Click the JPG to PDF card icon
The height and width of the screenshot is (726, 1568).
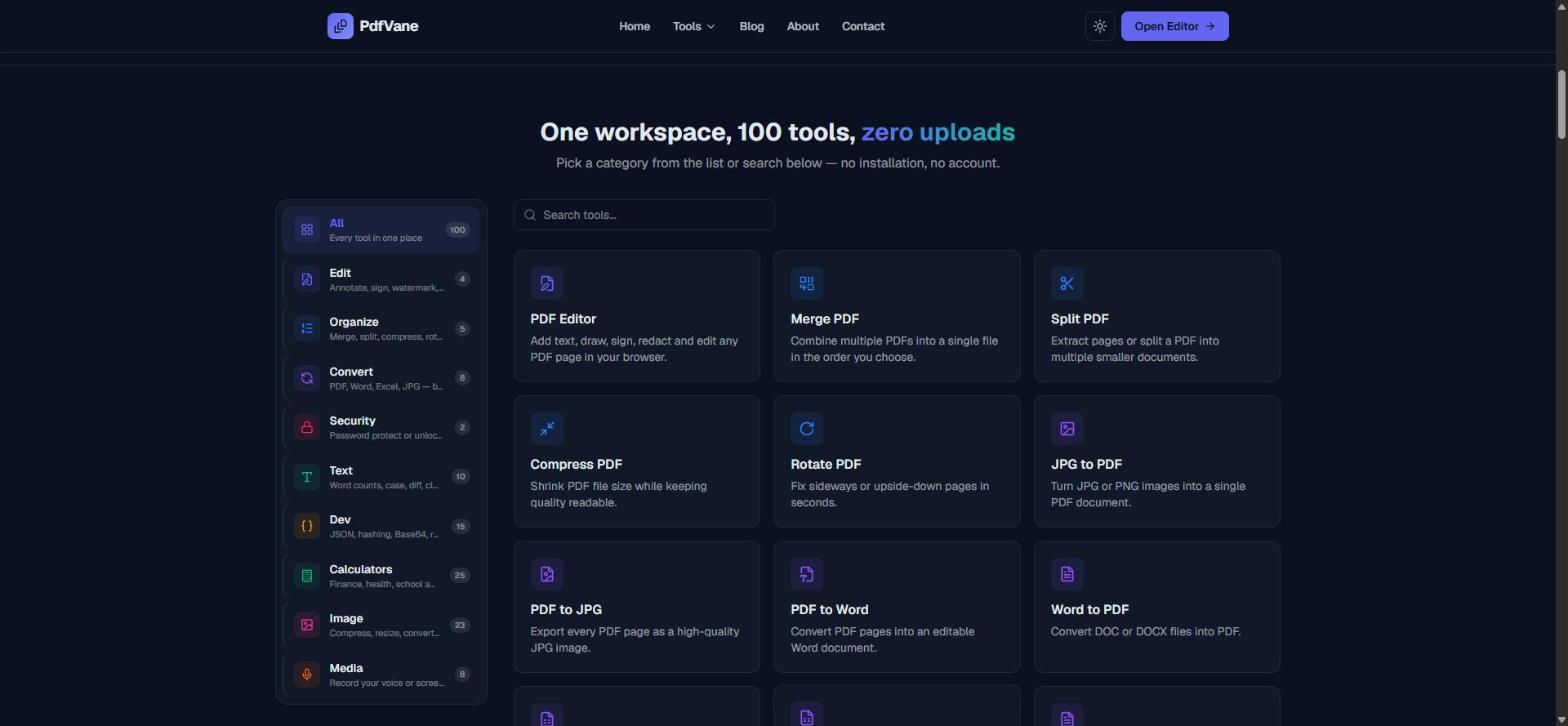click(x=1067, y=428)
